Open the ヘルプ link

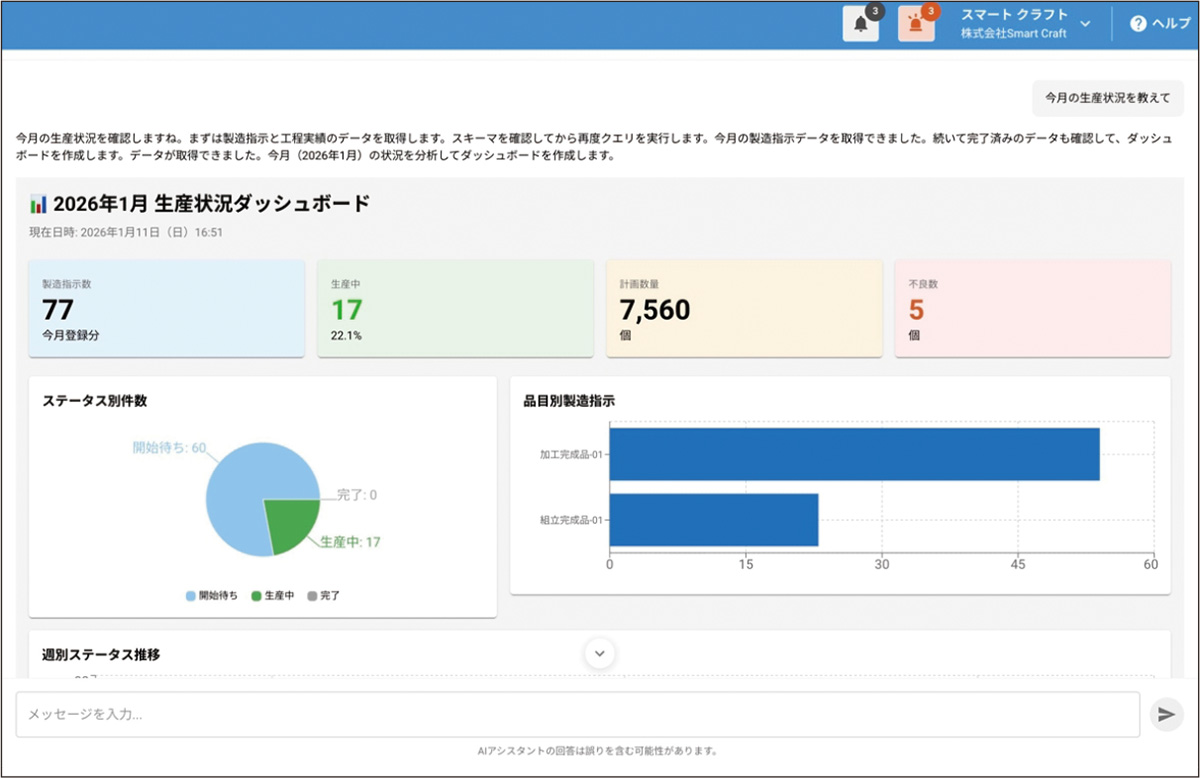(1170, 24)
